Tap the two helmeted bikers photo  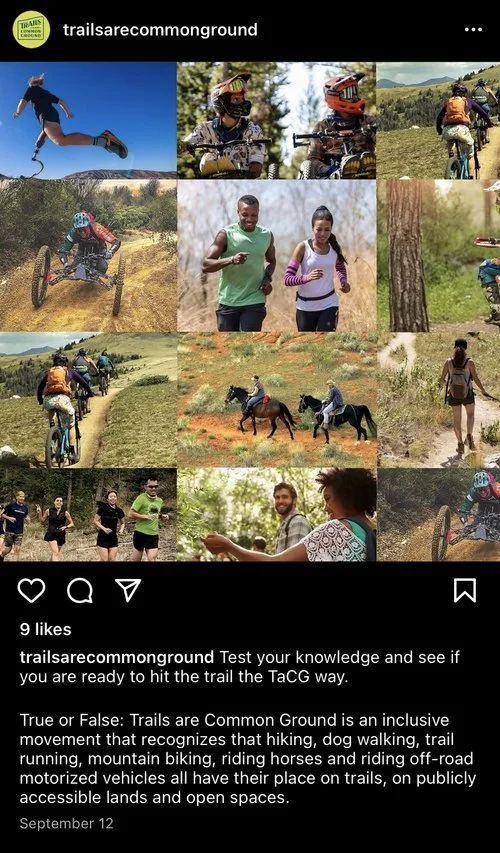[x=276, y=120]
